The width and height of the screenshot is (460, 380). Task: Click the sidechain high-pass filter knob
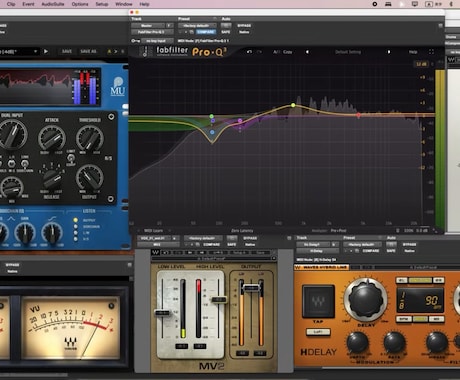(52, 233)
